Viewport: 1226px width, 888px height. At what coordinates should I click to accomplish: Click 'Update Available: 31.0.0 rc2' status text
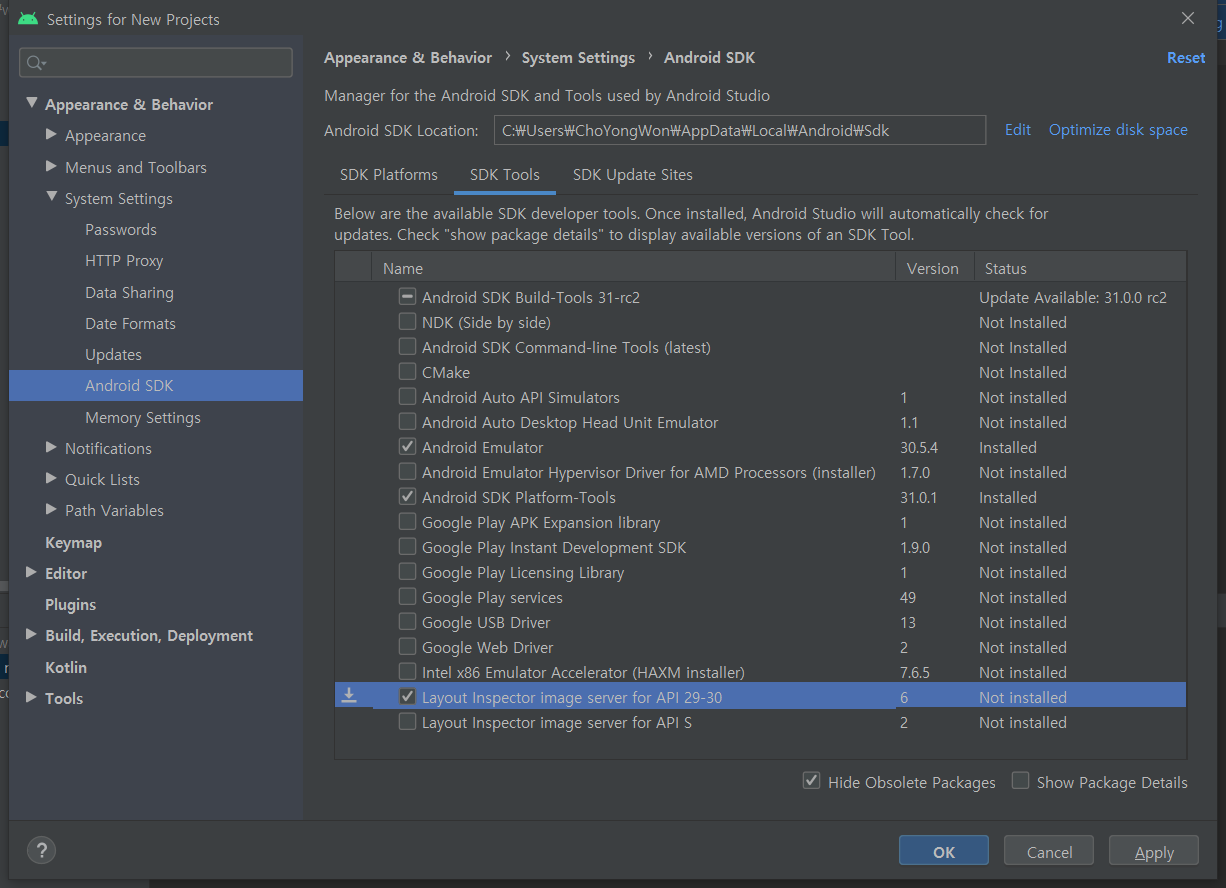pos(1073,297)
